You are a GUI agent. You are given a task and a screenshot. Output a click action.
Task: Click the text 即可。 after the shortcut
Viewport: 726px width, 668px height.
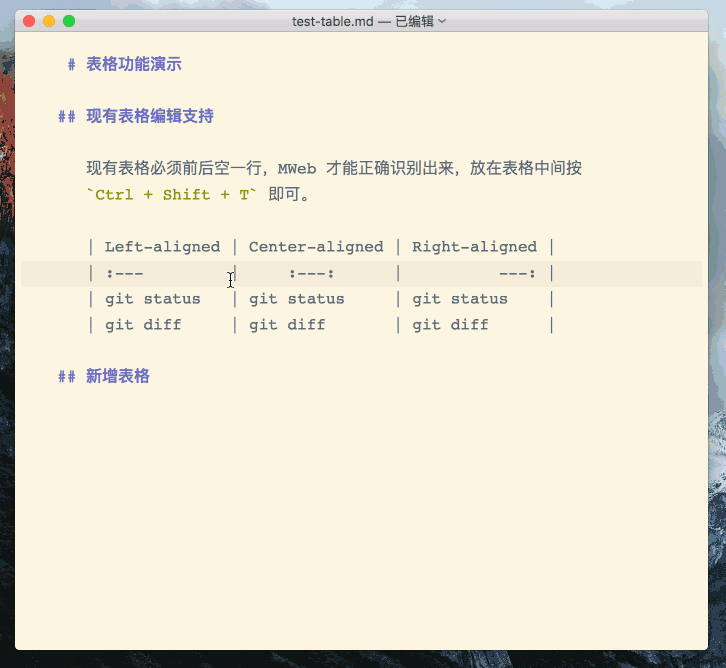point(288,194)
